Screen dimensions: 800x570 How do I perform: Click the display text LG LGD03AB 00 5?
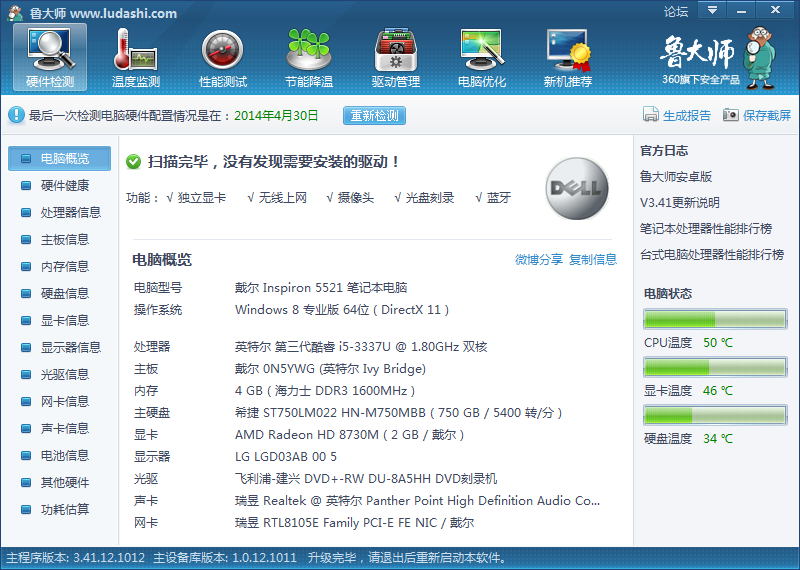[x=286, y=457]
